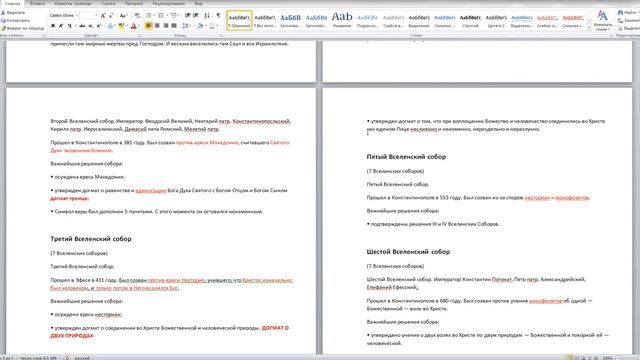Toggle bold formatting
The height and width of the screenshot is (360, 640).
click(53, 26)
